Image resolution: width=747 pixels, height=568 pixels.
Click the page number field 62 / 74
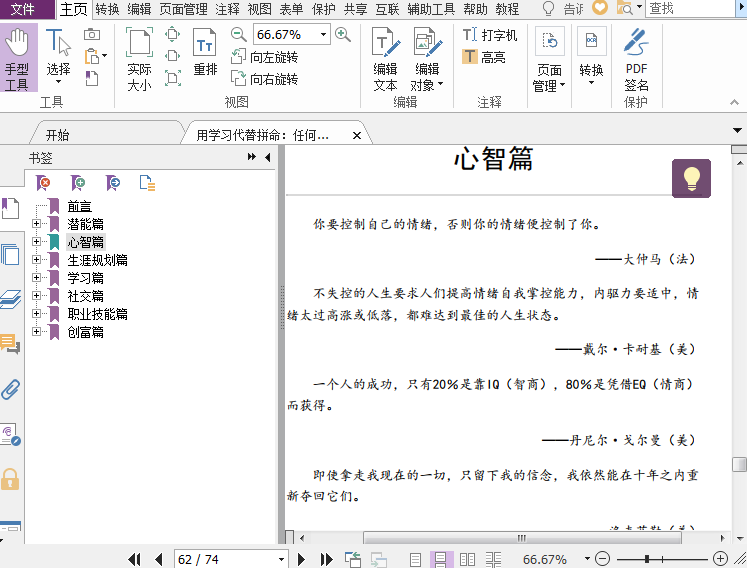pyautogui.click(x=224, y=559)
